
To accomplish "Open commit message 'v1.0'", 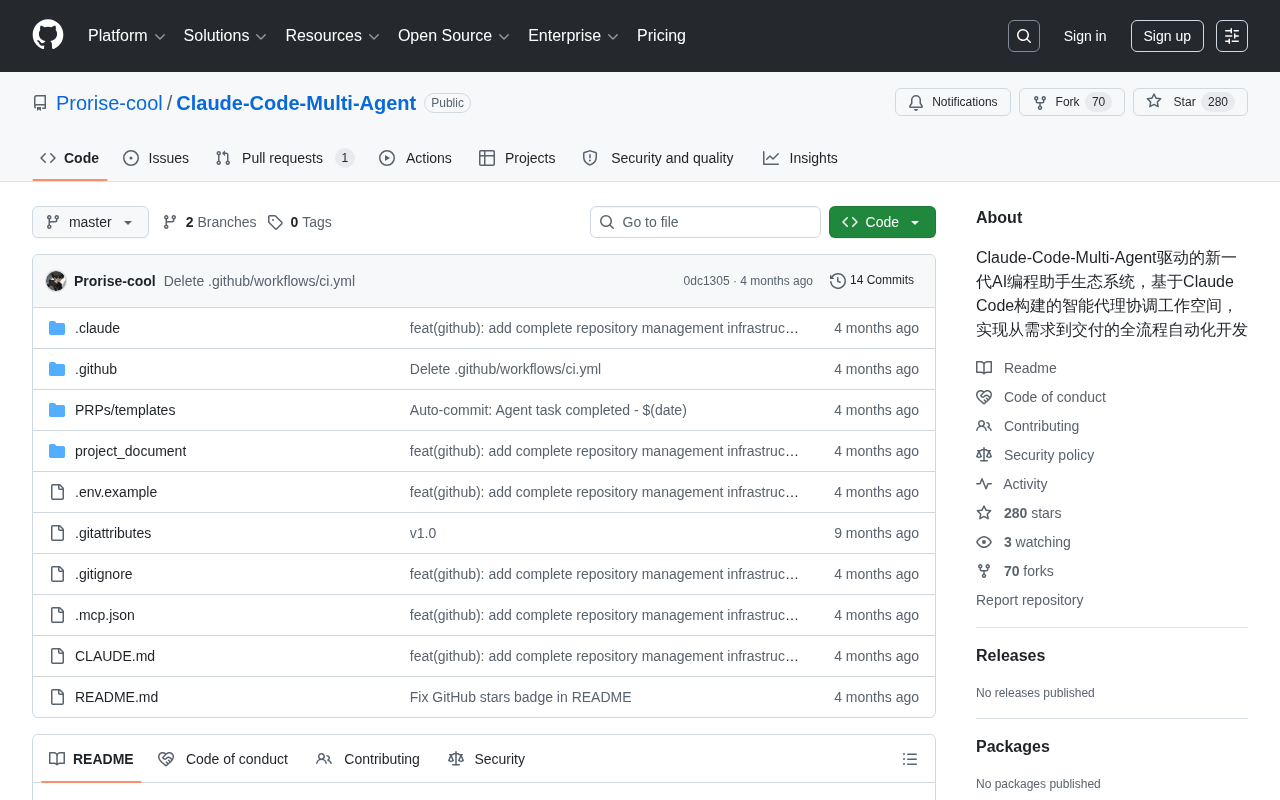I will [423, 533].
